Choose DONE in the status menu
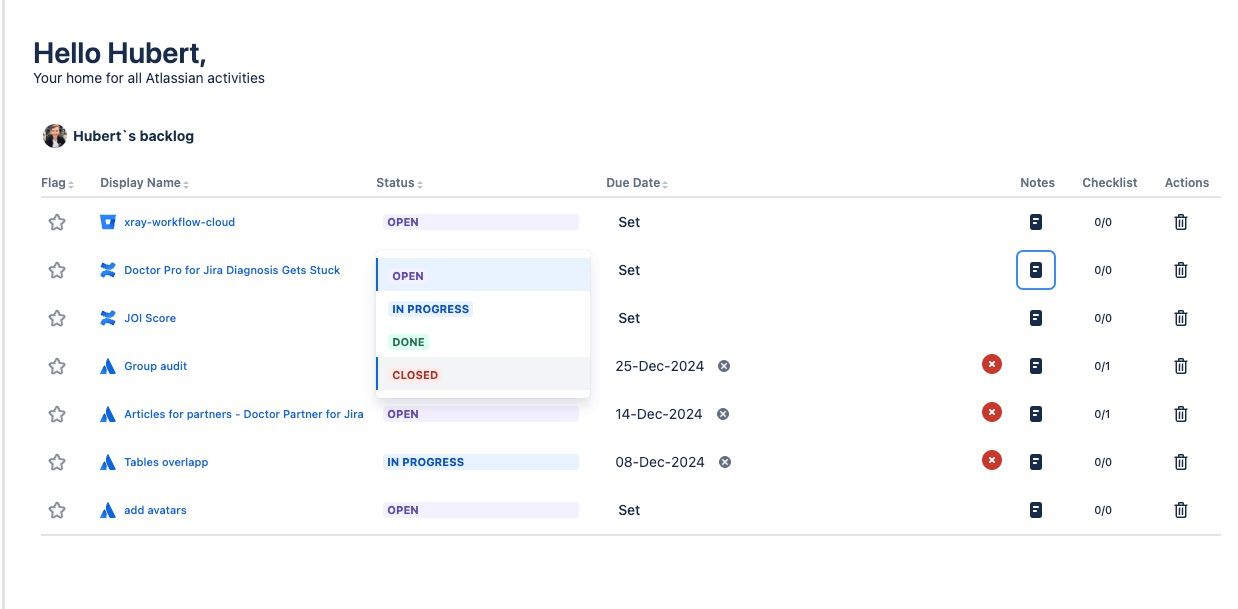 (483, 342)
